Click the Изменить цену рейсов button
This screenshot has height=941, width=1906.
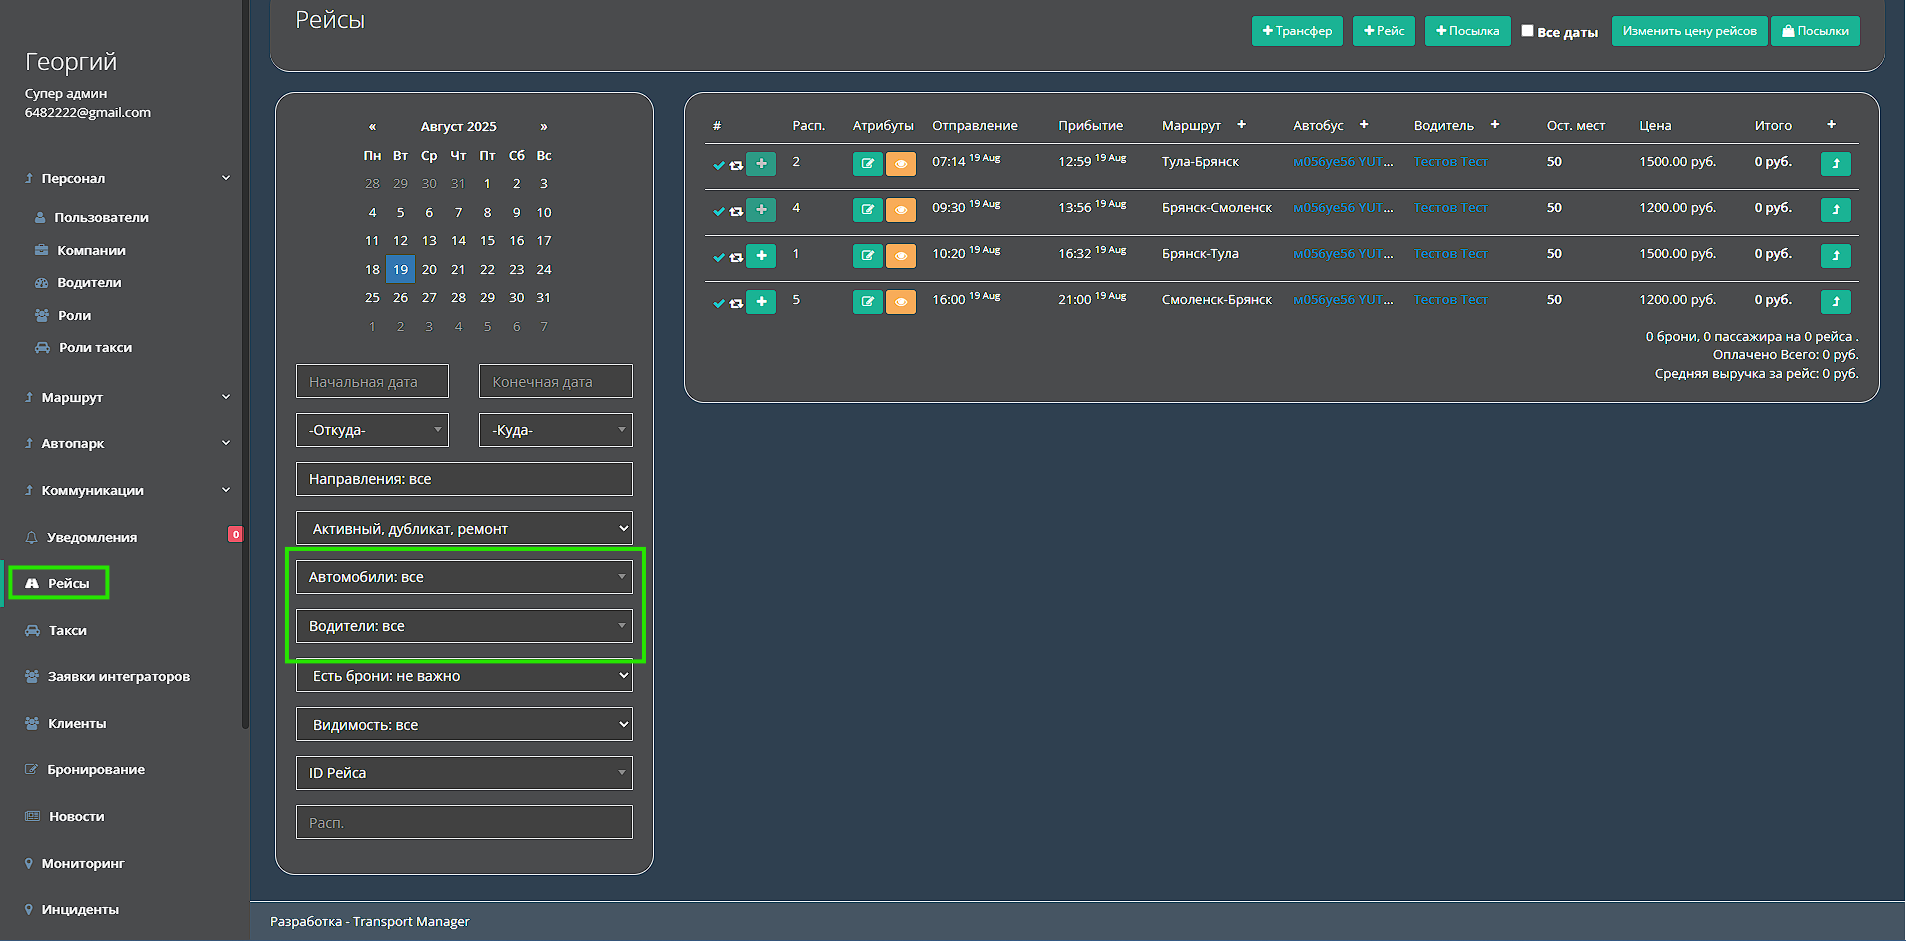pyautogui.click(x=1688, y=31)
